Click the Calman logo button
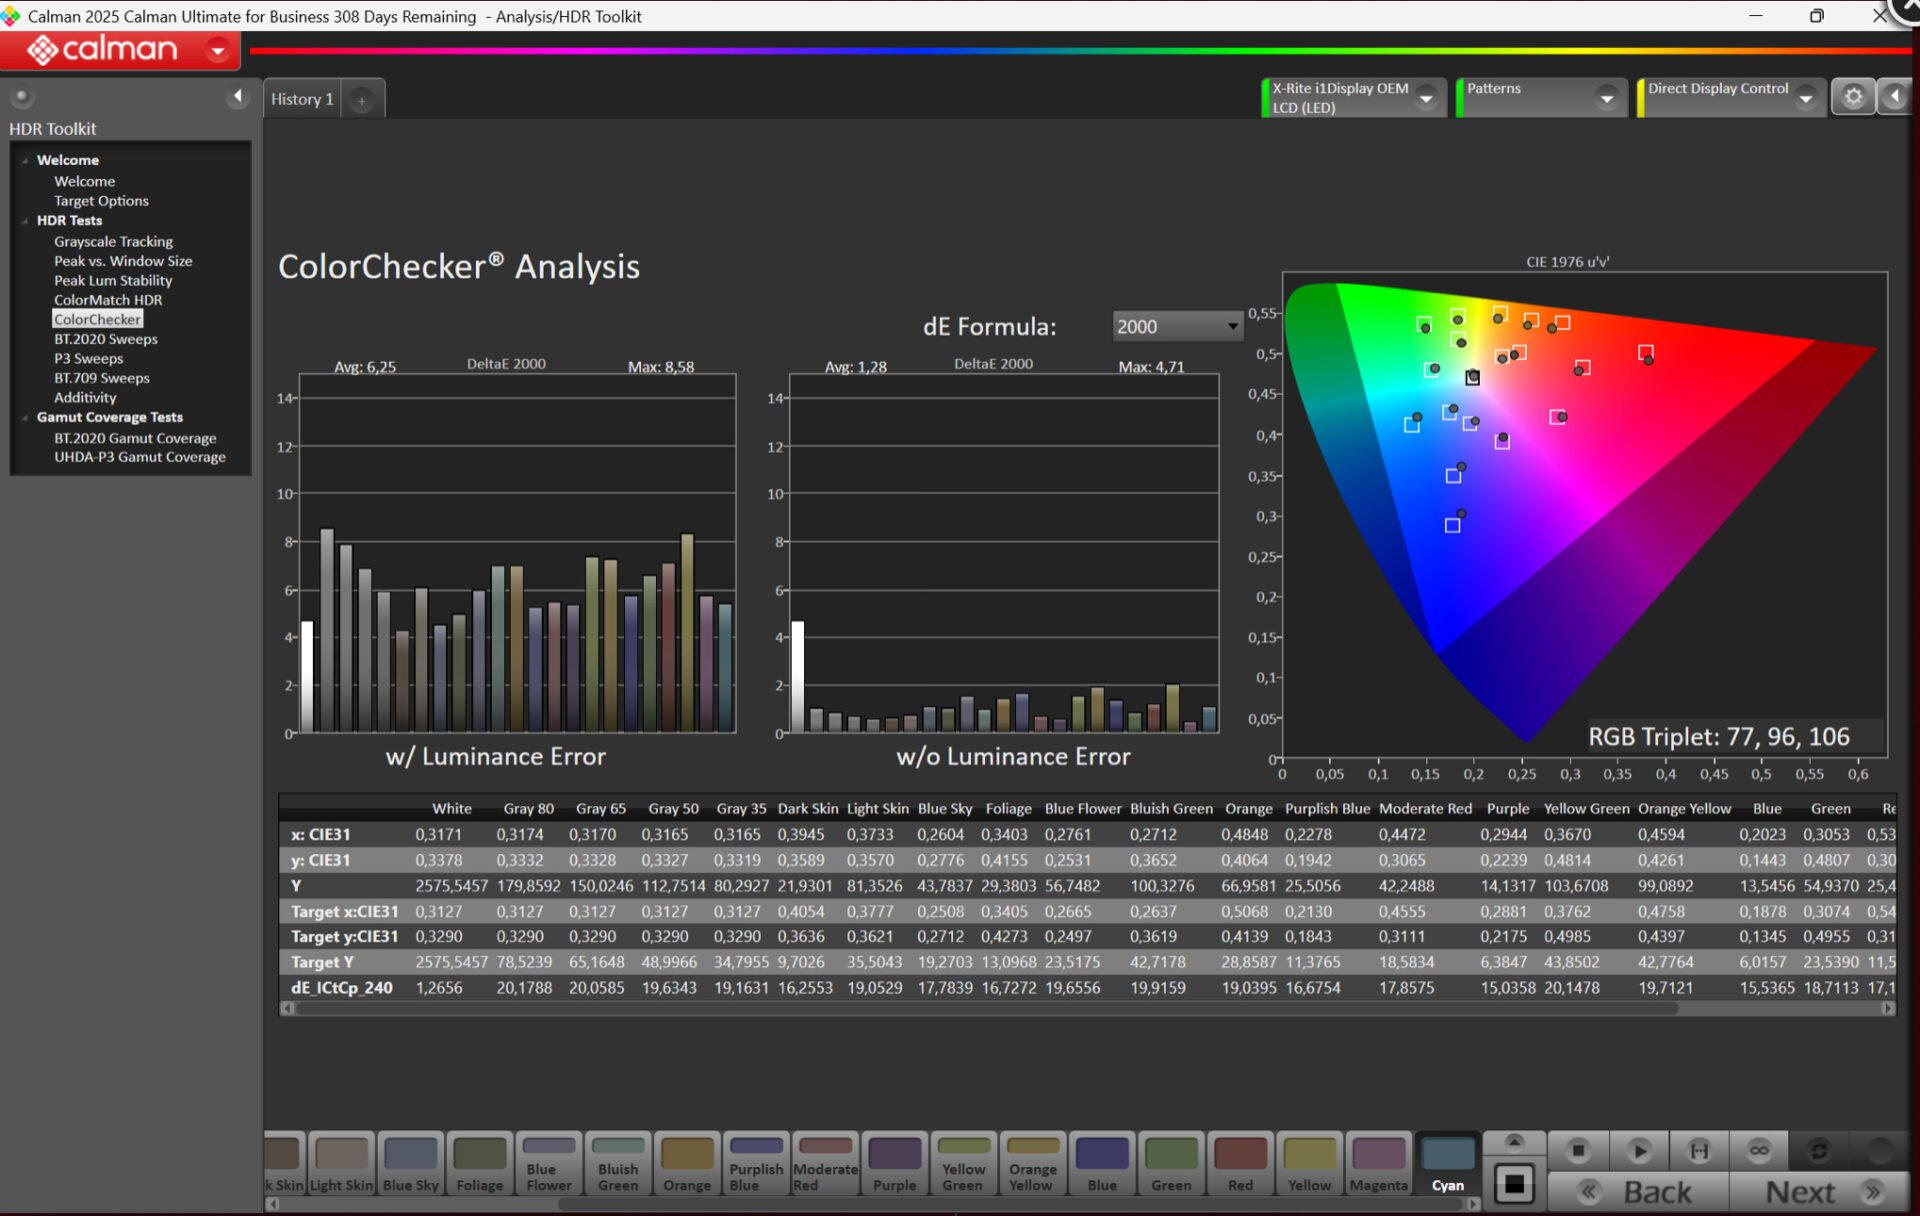The image size is (1920, 1216). click(x=102, y=49)
